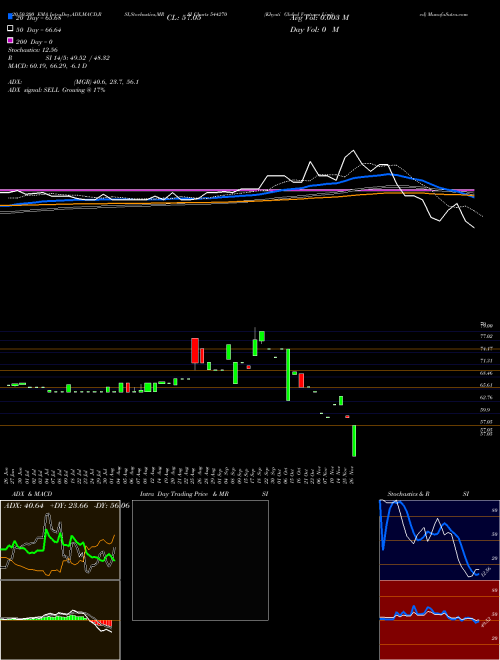Click the latest tall green candle at far right

coord(354,441)
